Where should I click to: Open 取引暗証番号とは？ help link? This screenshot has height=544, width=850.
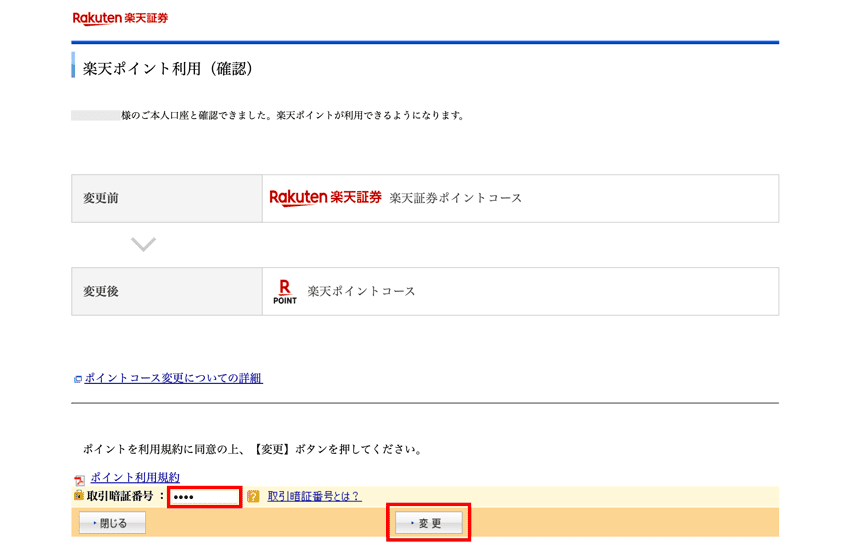[x=314, y=496]
